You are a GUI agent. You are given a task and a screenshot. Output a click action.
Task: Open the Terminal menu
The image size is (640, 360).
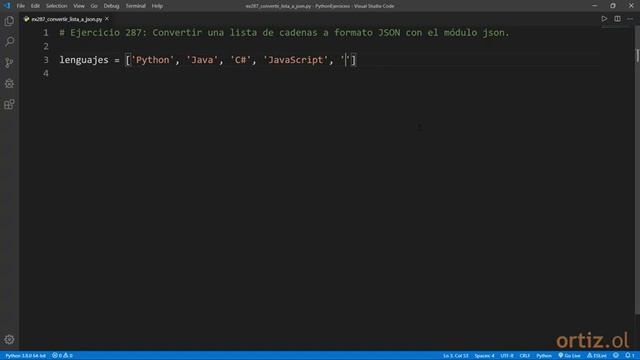pos(136,6)
